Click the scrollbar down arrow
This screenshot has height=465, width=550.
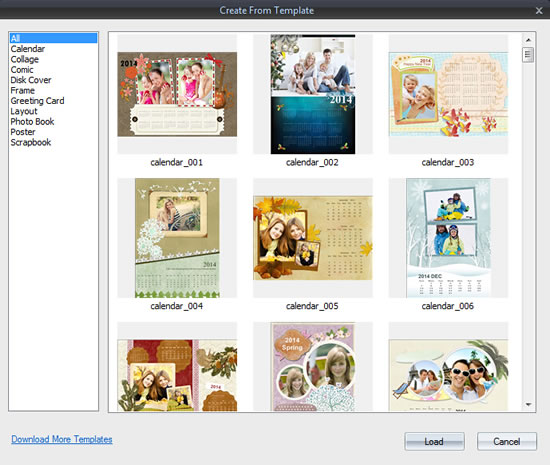pos(528,405)
